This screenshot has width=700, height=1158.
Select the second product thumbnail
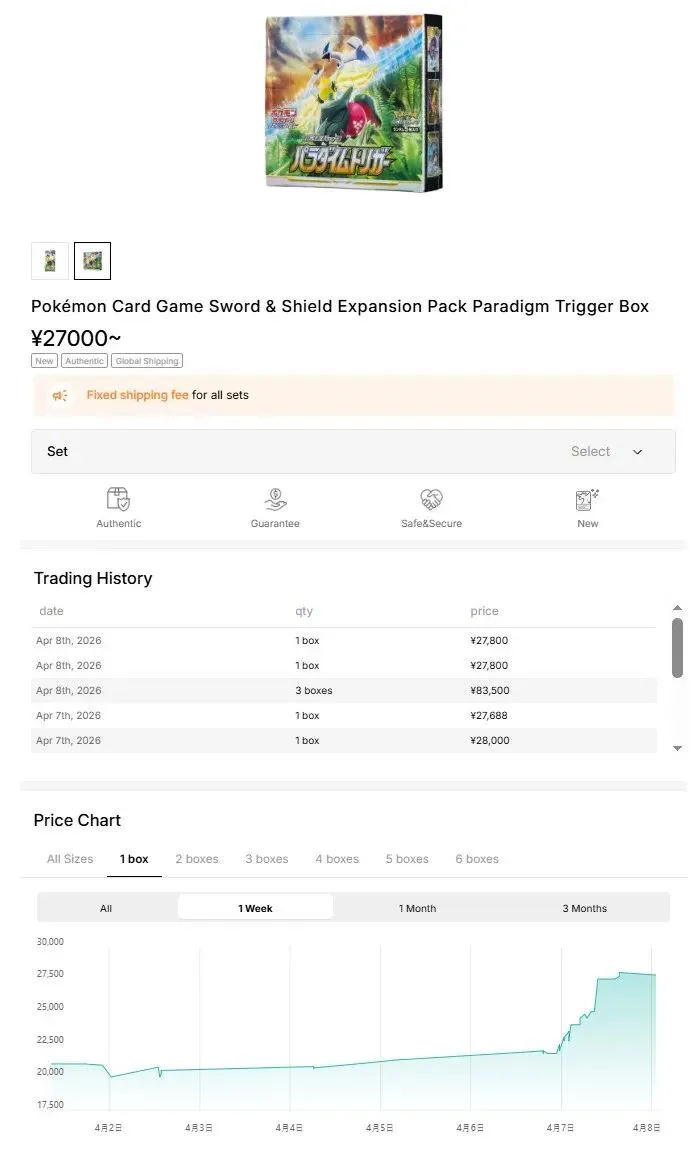92,261
